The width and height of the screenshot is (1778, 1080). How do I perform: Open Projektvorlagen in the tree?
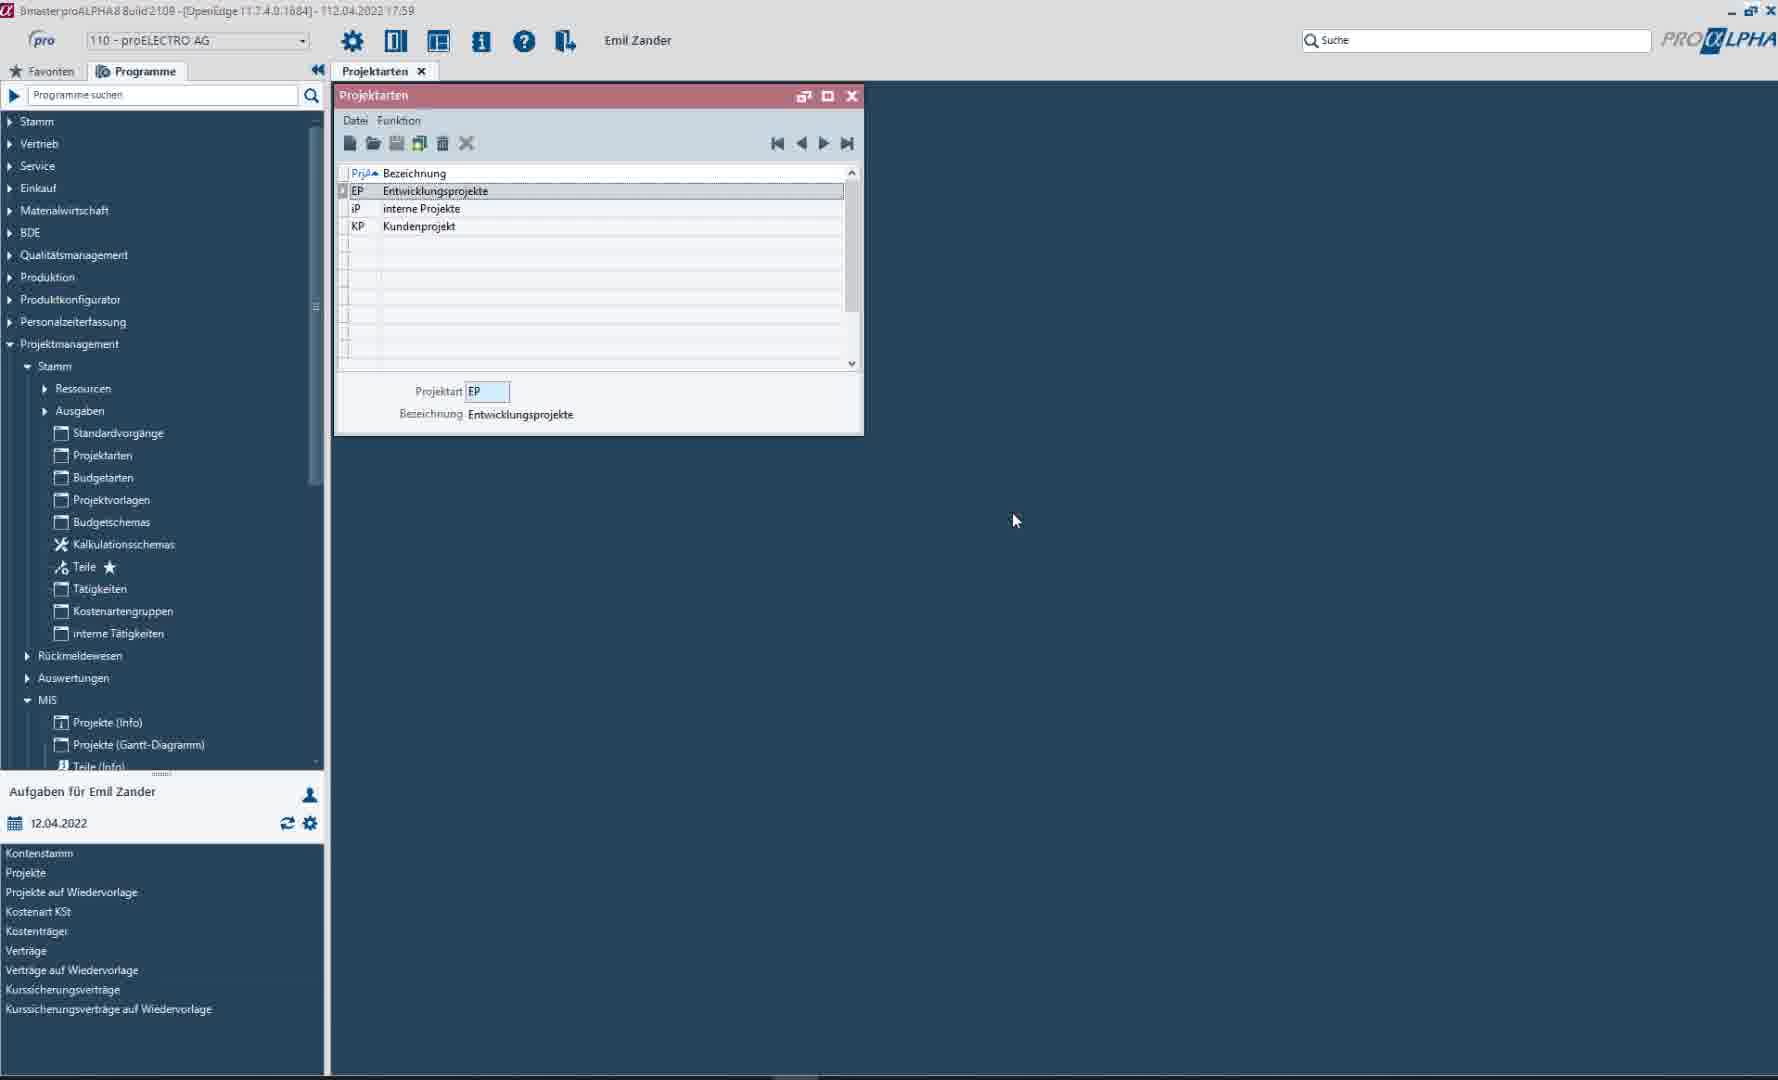111,500
